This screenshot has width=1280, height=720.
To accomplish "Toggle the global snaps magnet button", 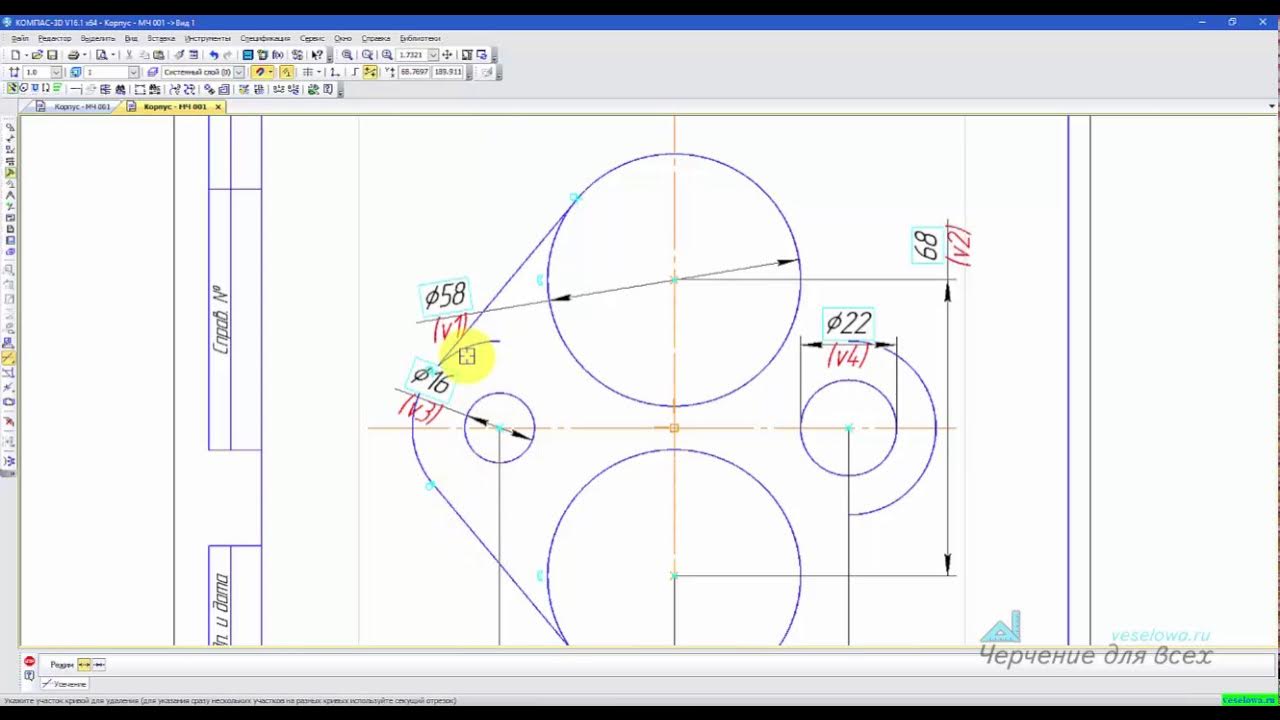I will point(259,72).
